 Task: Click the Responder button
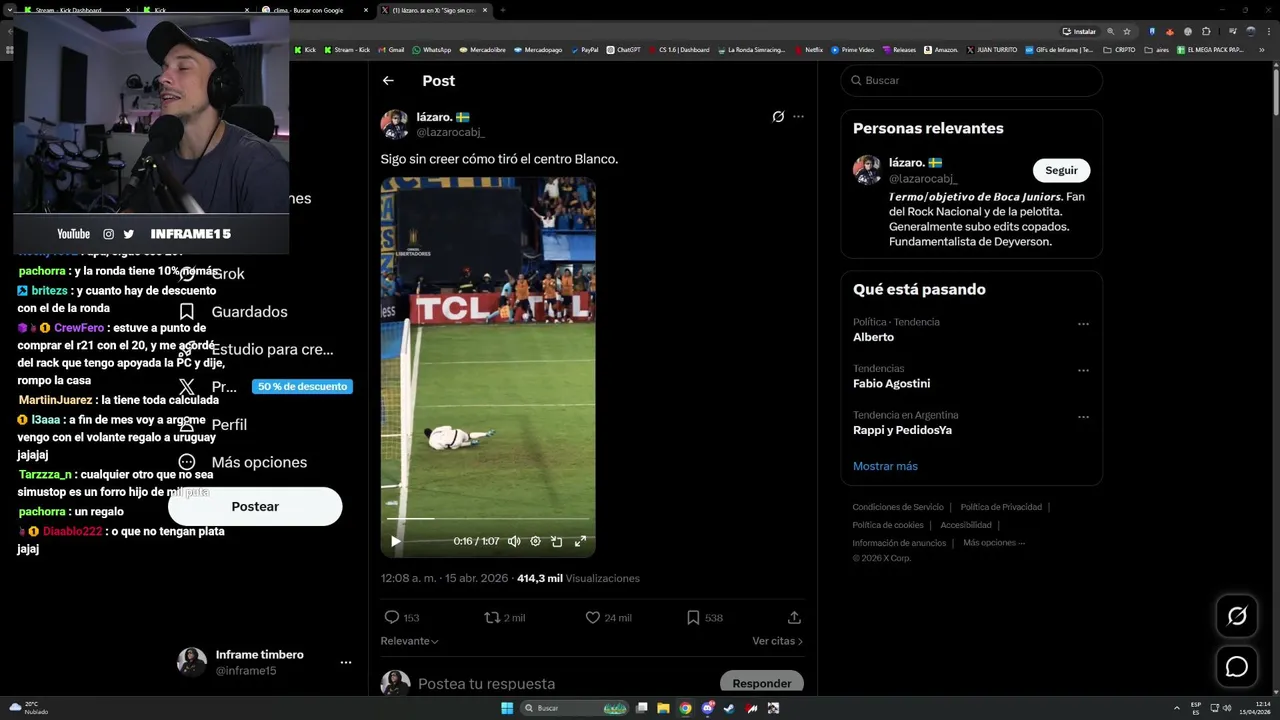coord(762,684)
